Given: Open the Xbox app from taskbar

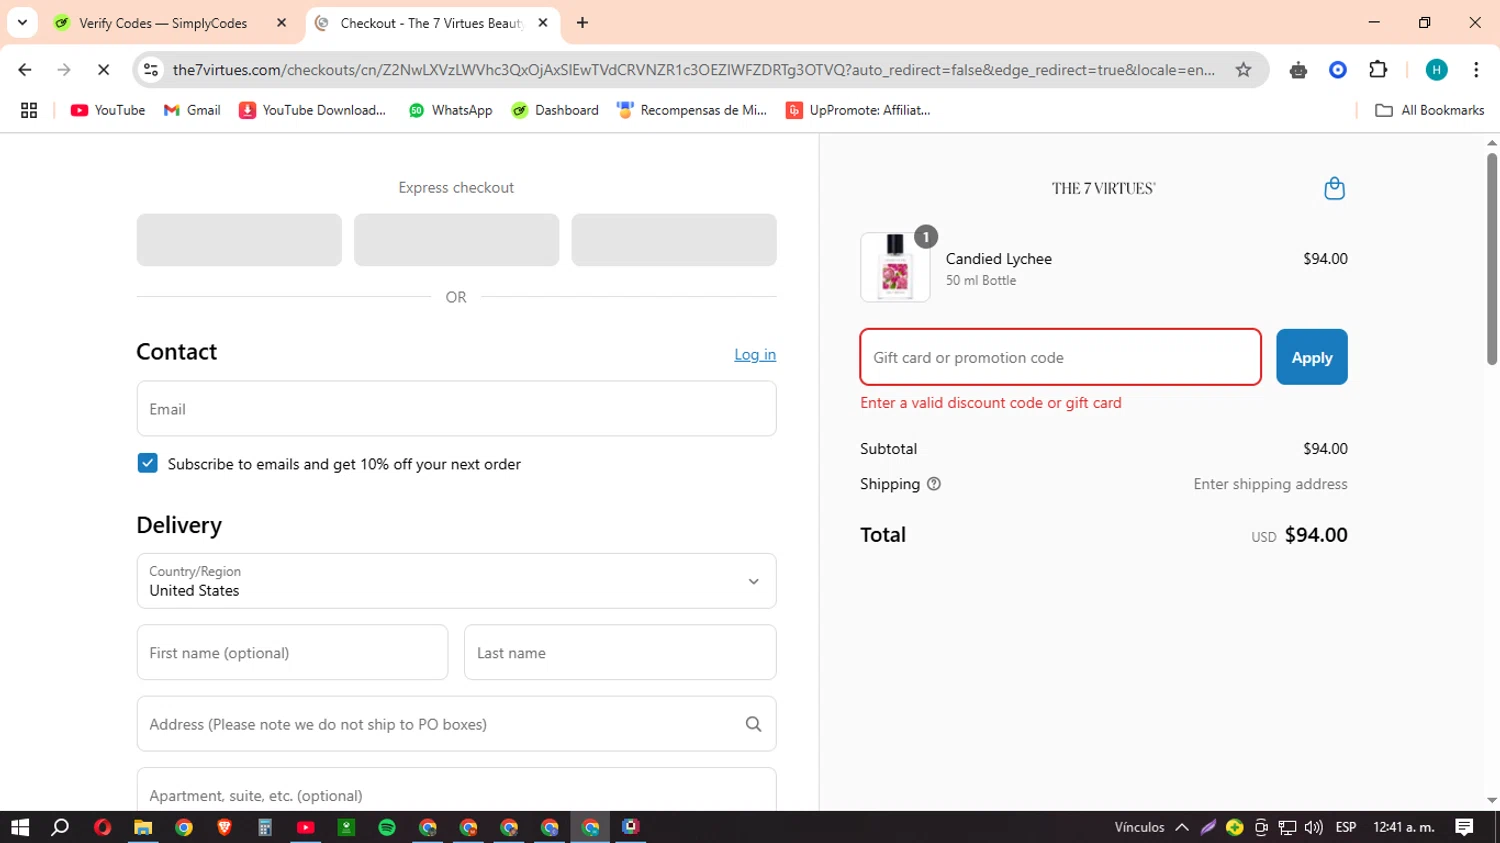Looking at the screenshot, I should click(346, 827).
